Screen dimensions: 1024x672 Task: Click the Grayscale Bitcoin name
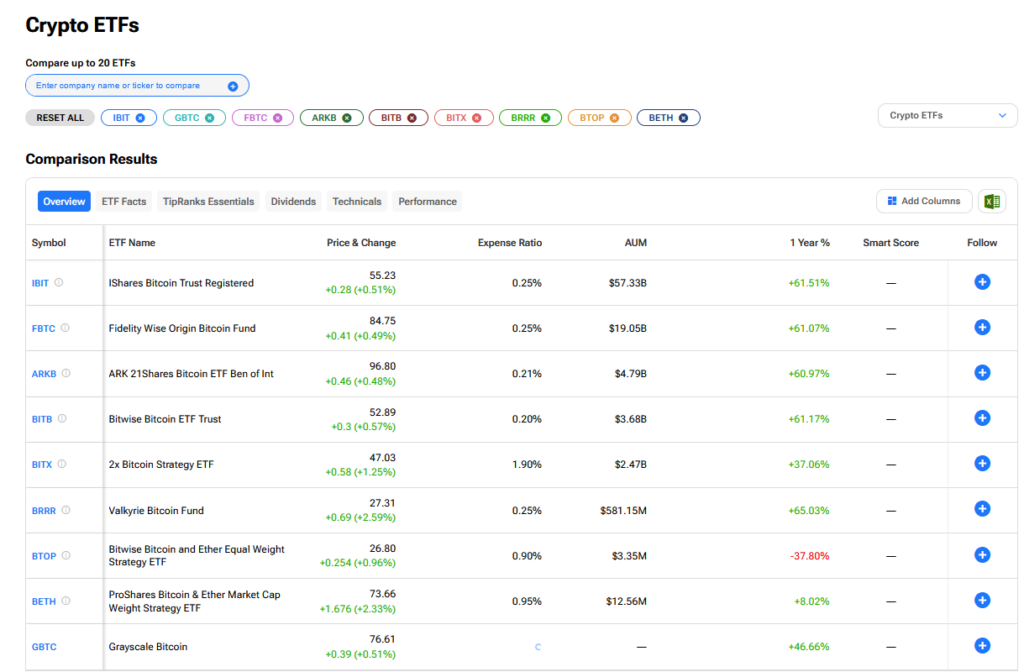148,647
